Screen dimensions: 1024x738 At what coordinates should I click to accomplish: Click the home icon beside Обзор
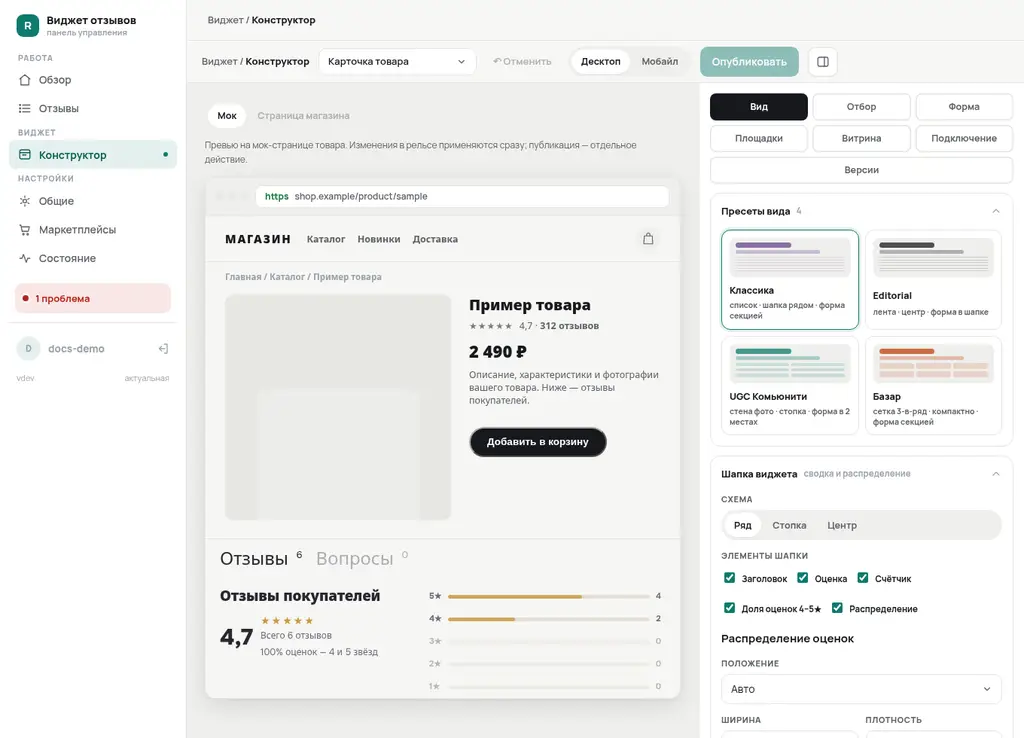(25, 80)
